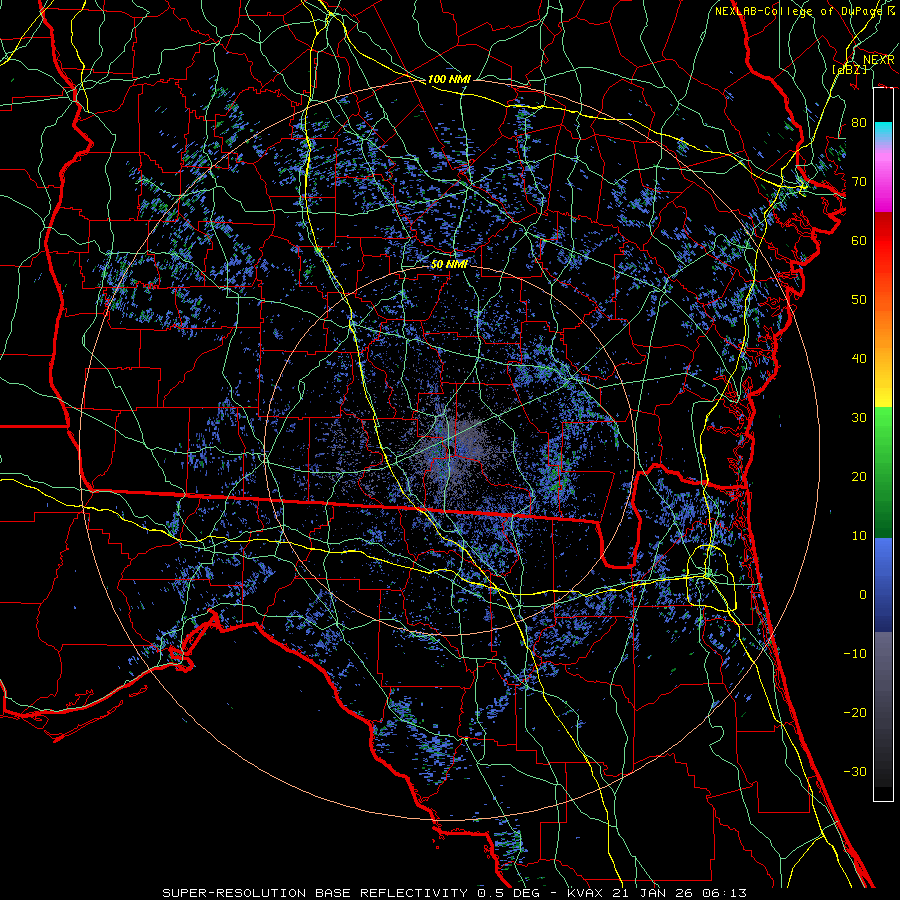The image size is (900, 900).
Task: Click the 0 value on the dBZ scale
Action: [863, 595]
